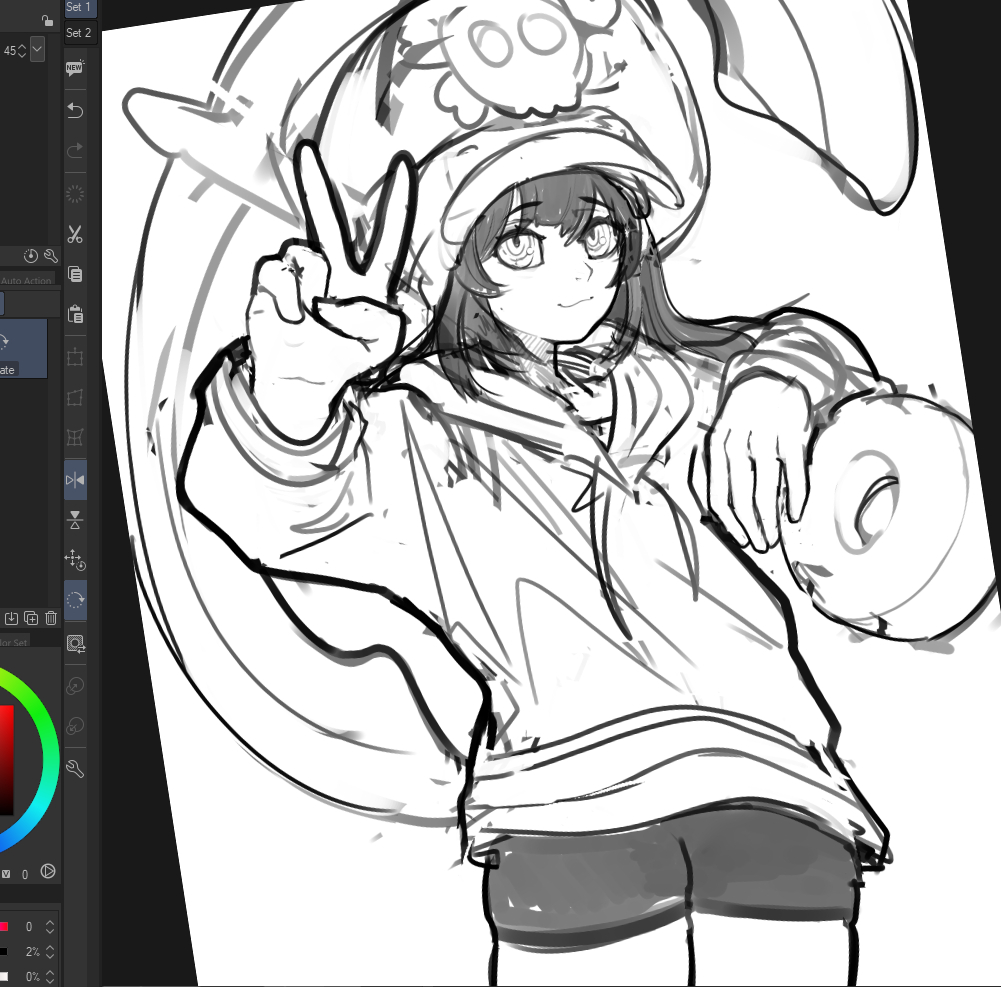Click the Mesh Transformation grid icon
Screen dimensions: 1001x987
(x=75, y=437)
